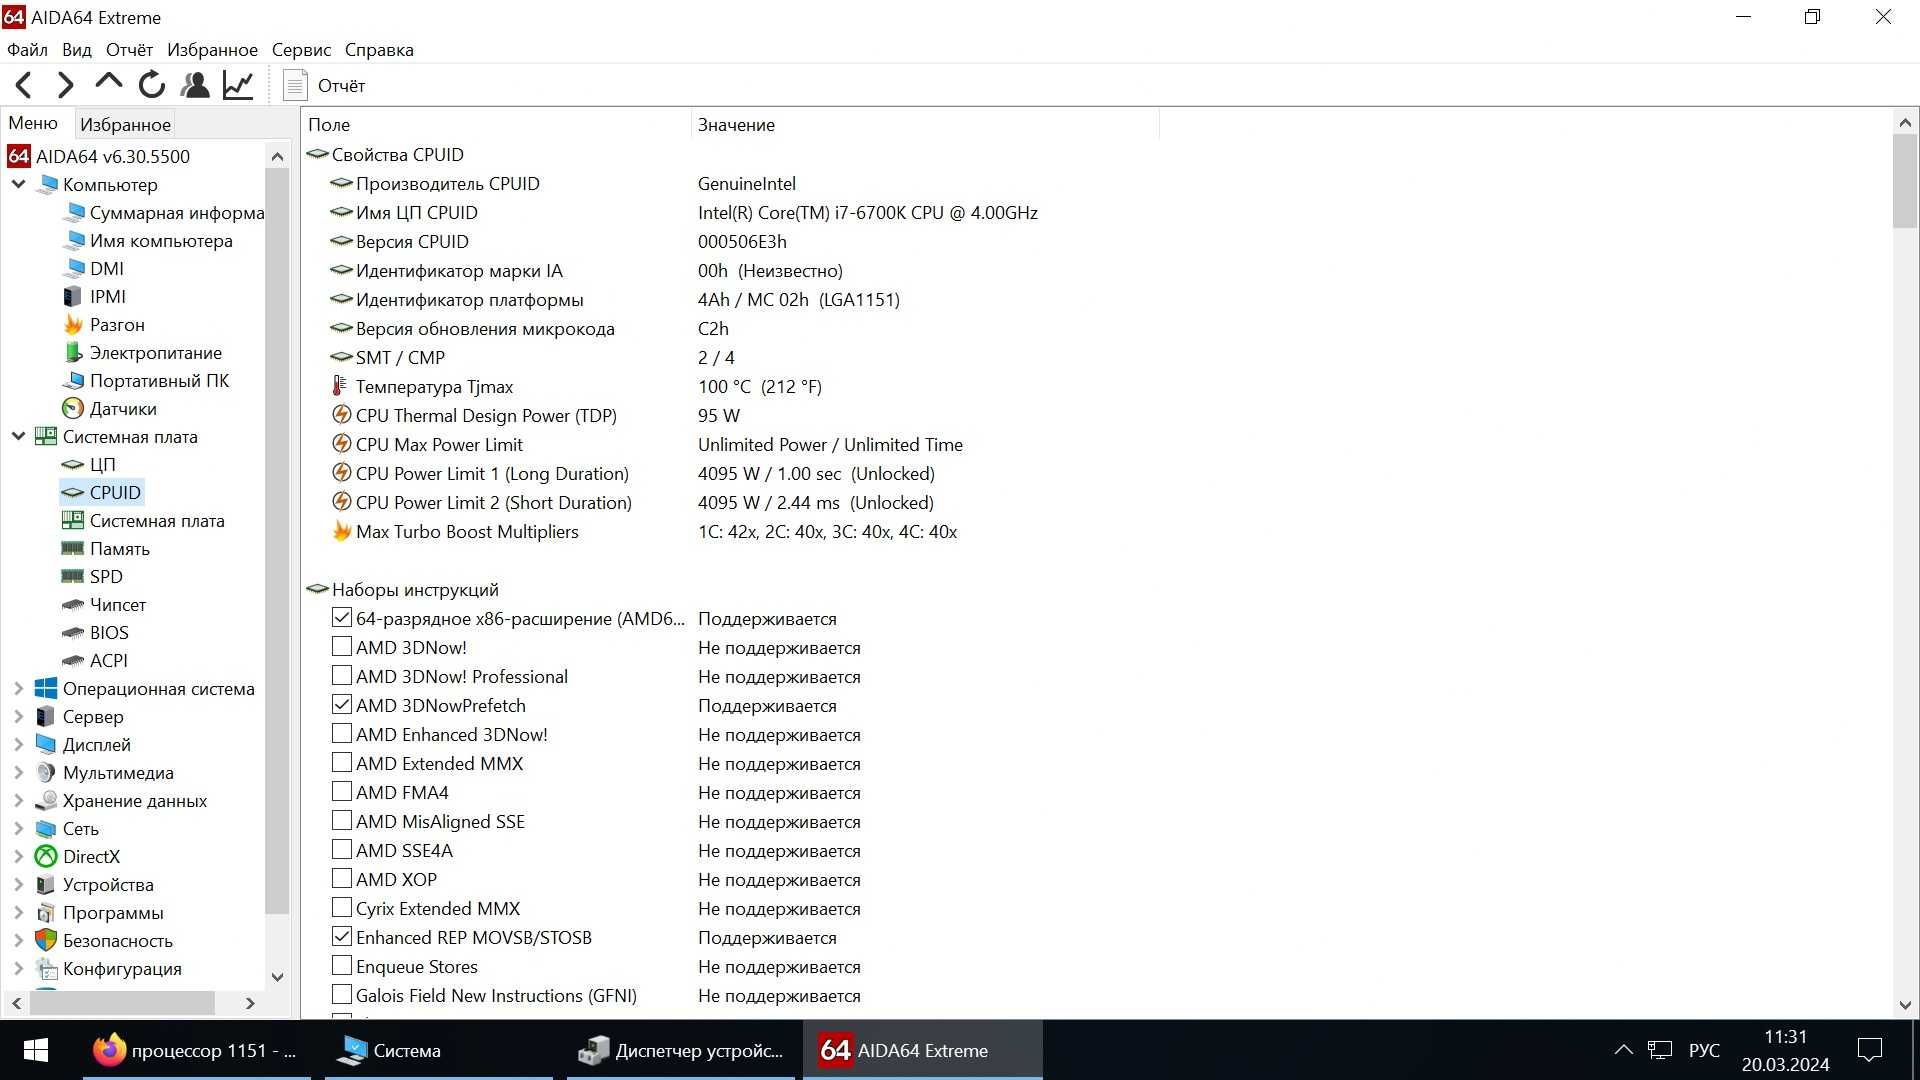This screenshot has width=1920, height=1080.
Task: Toggle the Enhanced REP MOVSB/STOSB checkbox
Action: (x=342, y=937)
